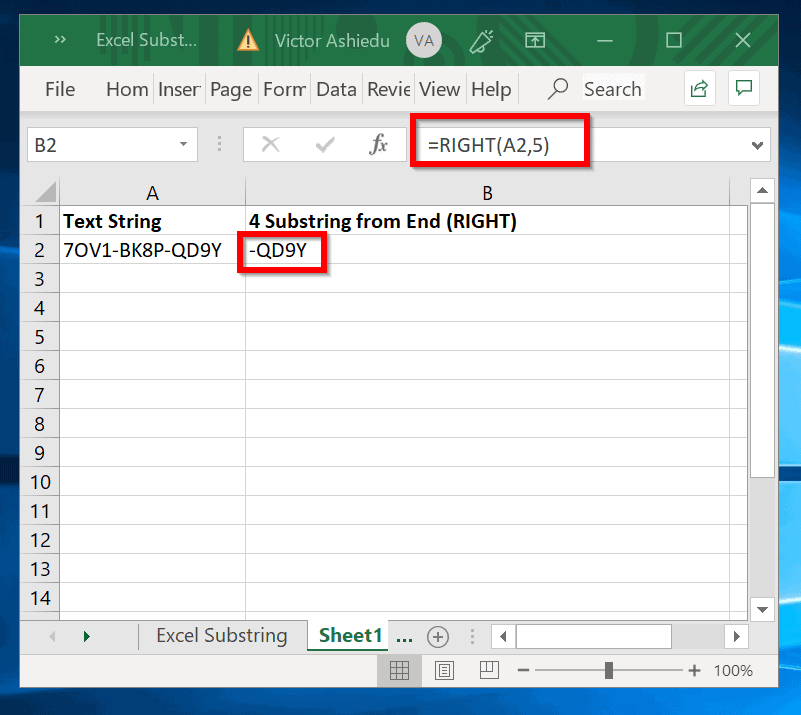
Task: Open the Share icon in ribbon
Action: (699, 89)
